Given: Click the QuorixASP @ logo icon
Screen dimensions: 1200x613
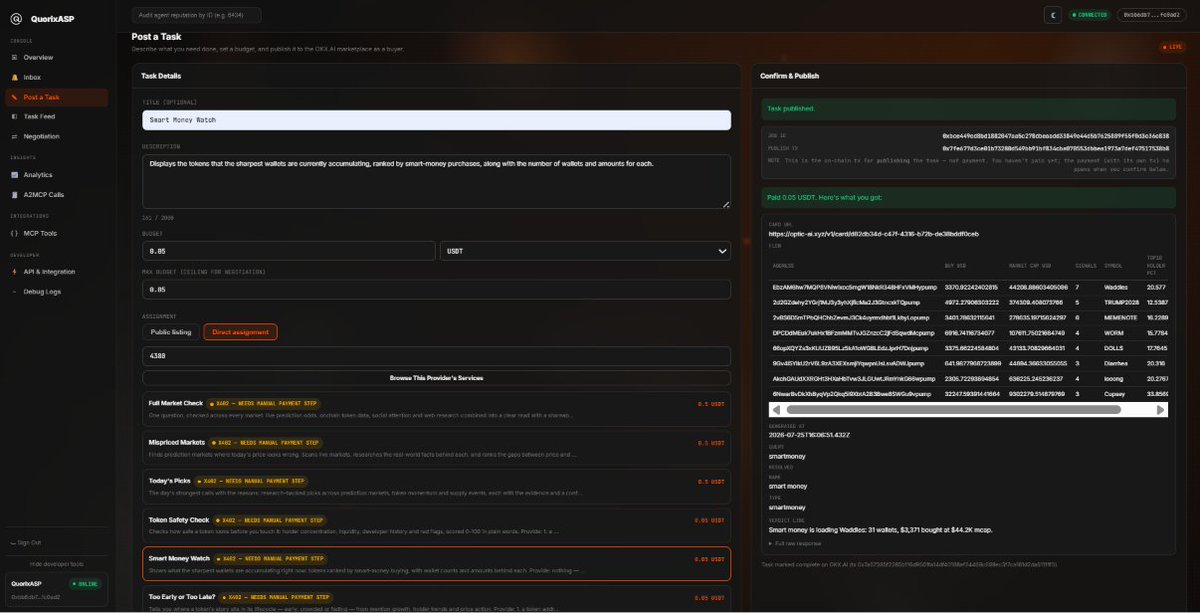Looking at the screenshot, I should pyautogui.click(x=15, y=17).
